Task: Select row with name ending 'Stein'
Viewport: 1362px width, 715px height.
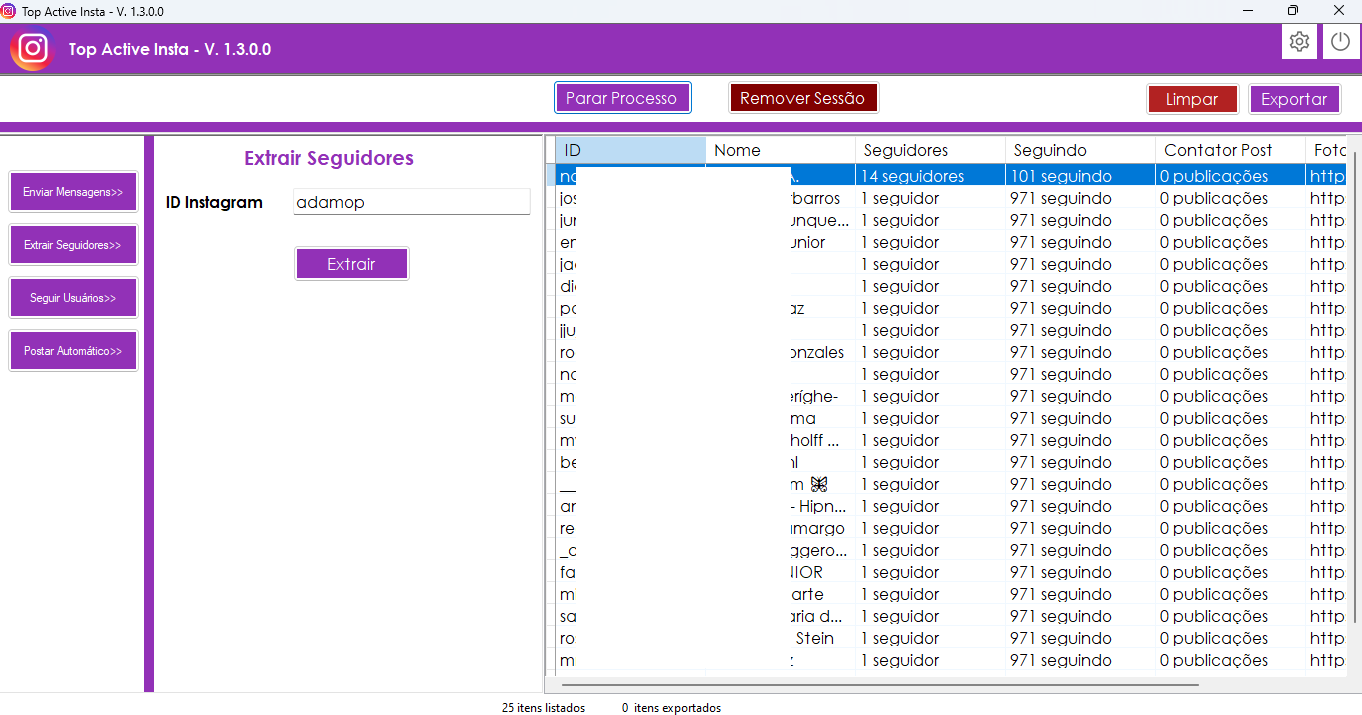Action: point(952,638)
